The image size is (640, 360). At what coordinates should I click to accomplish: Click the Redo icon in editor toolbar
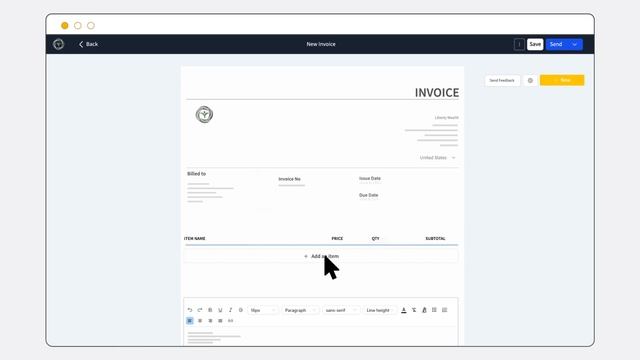tap(200, 310)
